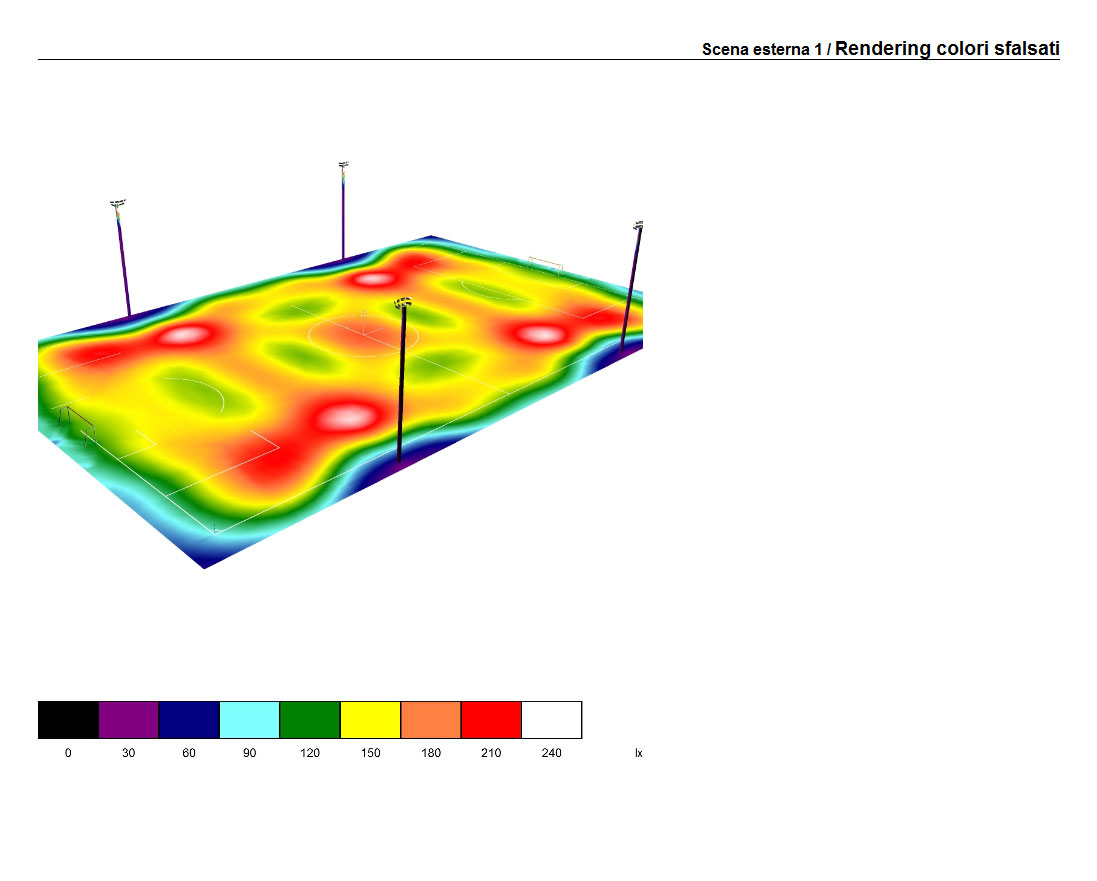This screenshot has width=1097, height=881.
Task: Click the floodlight atop the front center pole
Action: 403,302
